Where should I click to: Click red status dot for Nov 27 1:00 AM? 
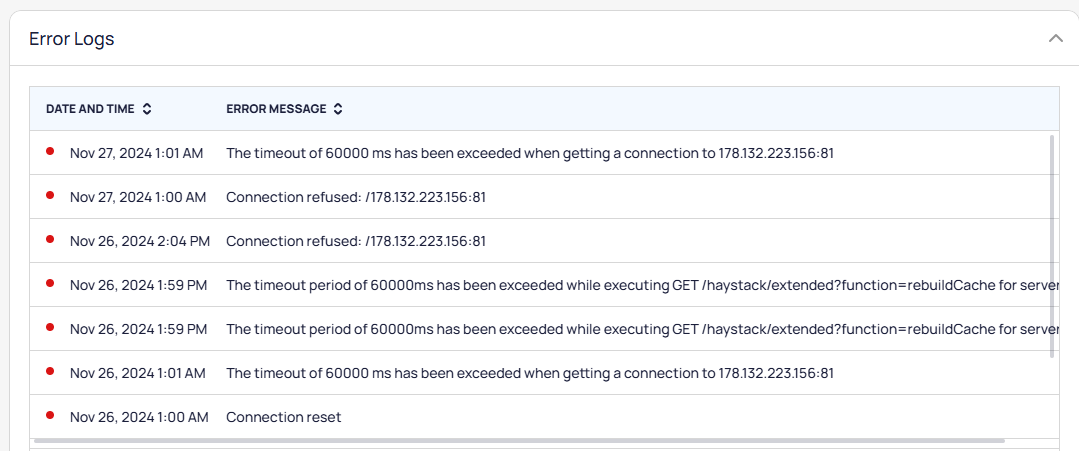(50, 196)
